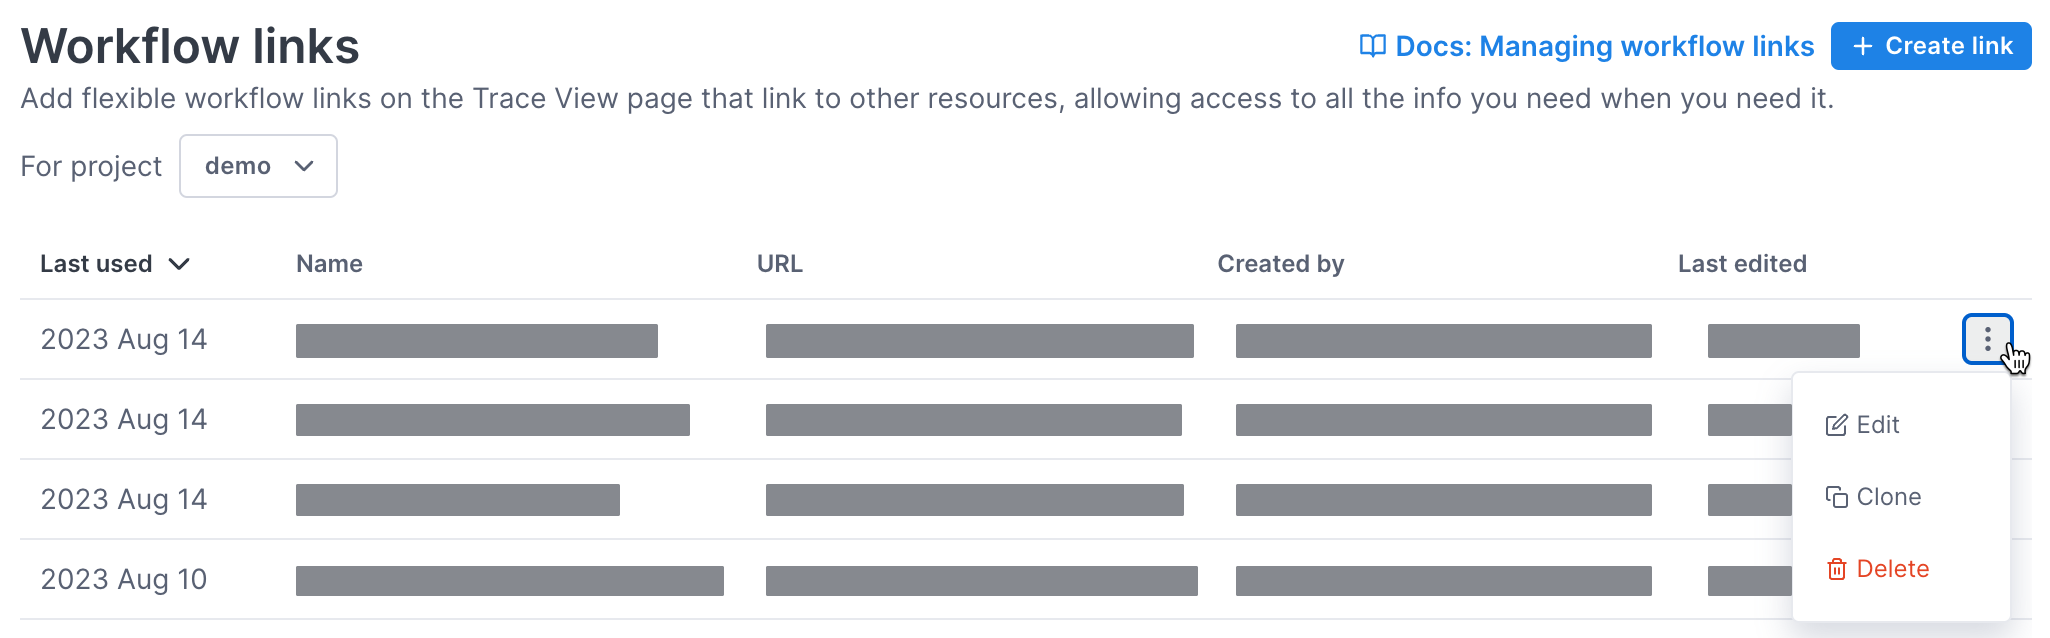Click the red trash Delete icon
2050x638 pixels.
(x=1836, y=569)
